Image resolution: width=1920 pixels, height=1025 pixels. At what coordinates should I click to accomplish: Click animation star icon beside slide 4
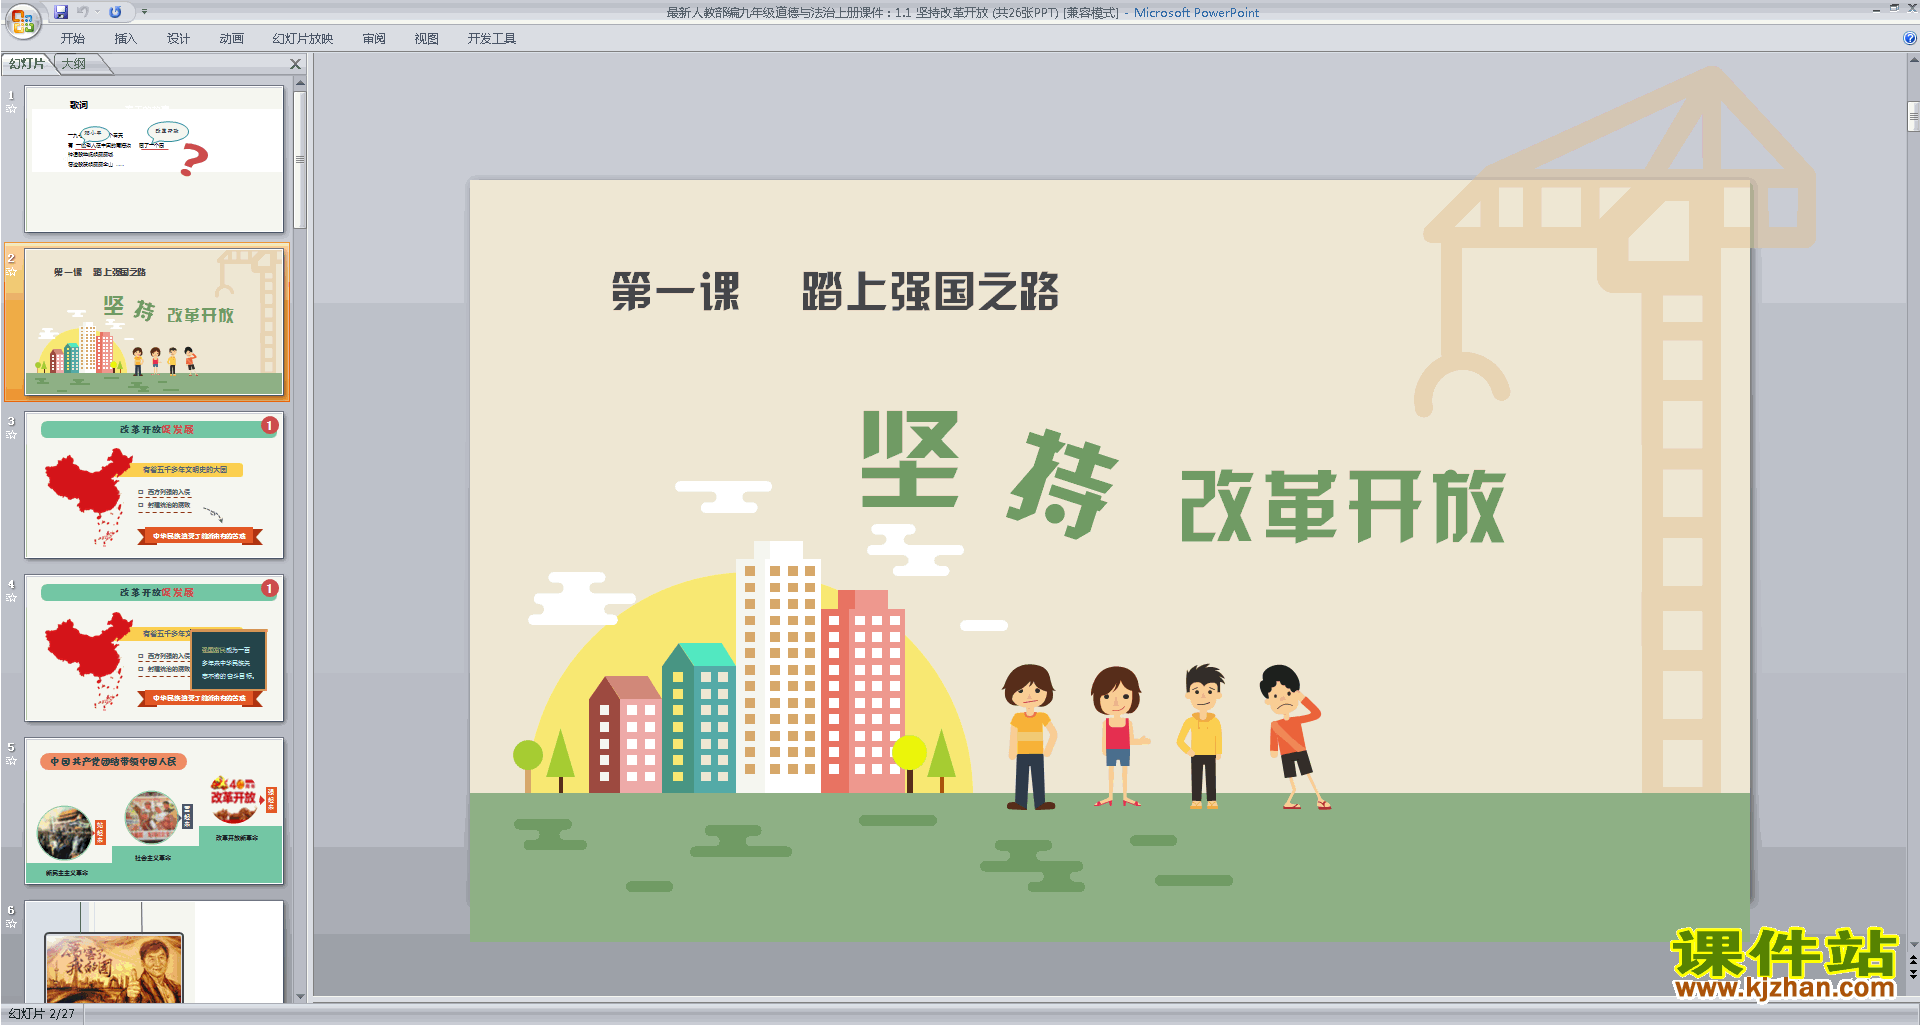click(x=11, y=597)
